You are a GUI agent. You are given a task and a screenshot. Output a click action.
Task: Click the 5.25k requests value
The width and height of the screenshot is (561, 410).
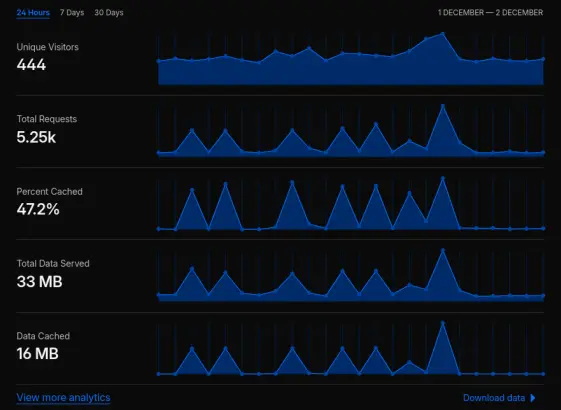tap(36, 137)
